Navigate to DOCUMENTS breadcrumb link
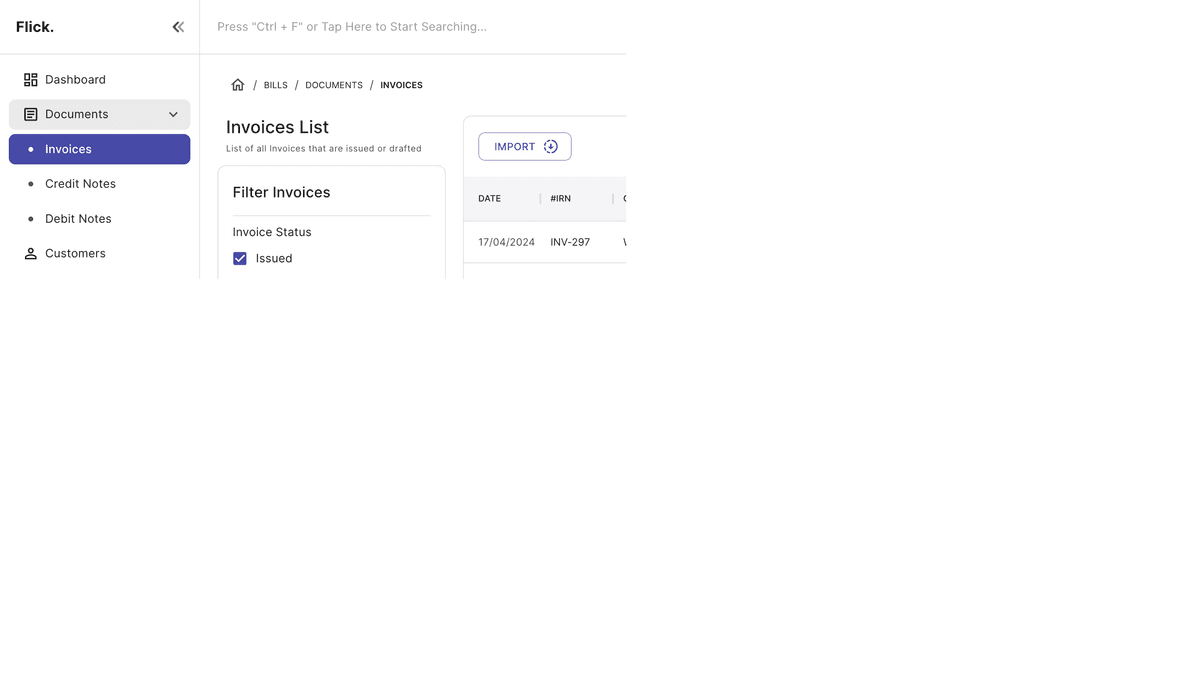The image size is (1200, 678). pyautogui.click(x=334, y=86)
